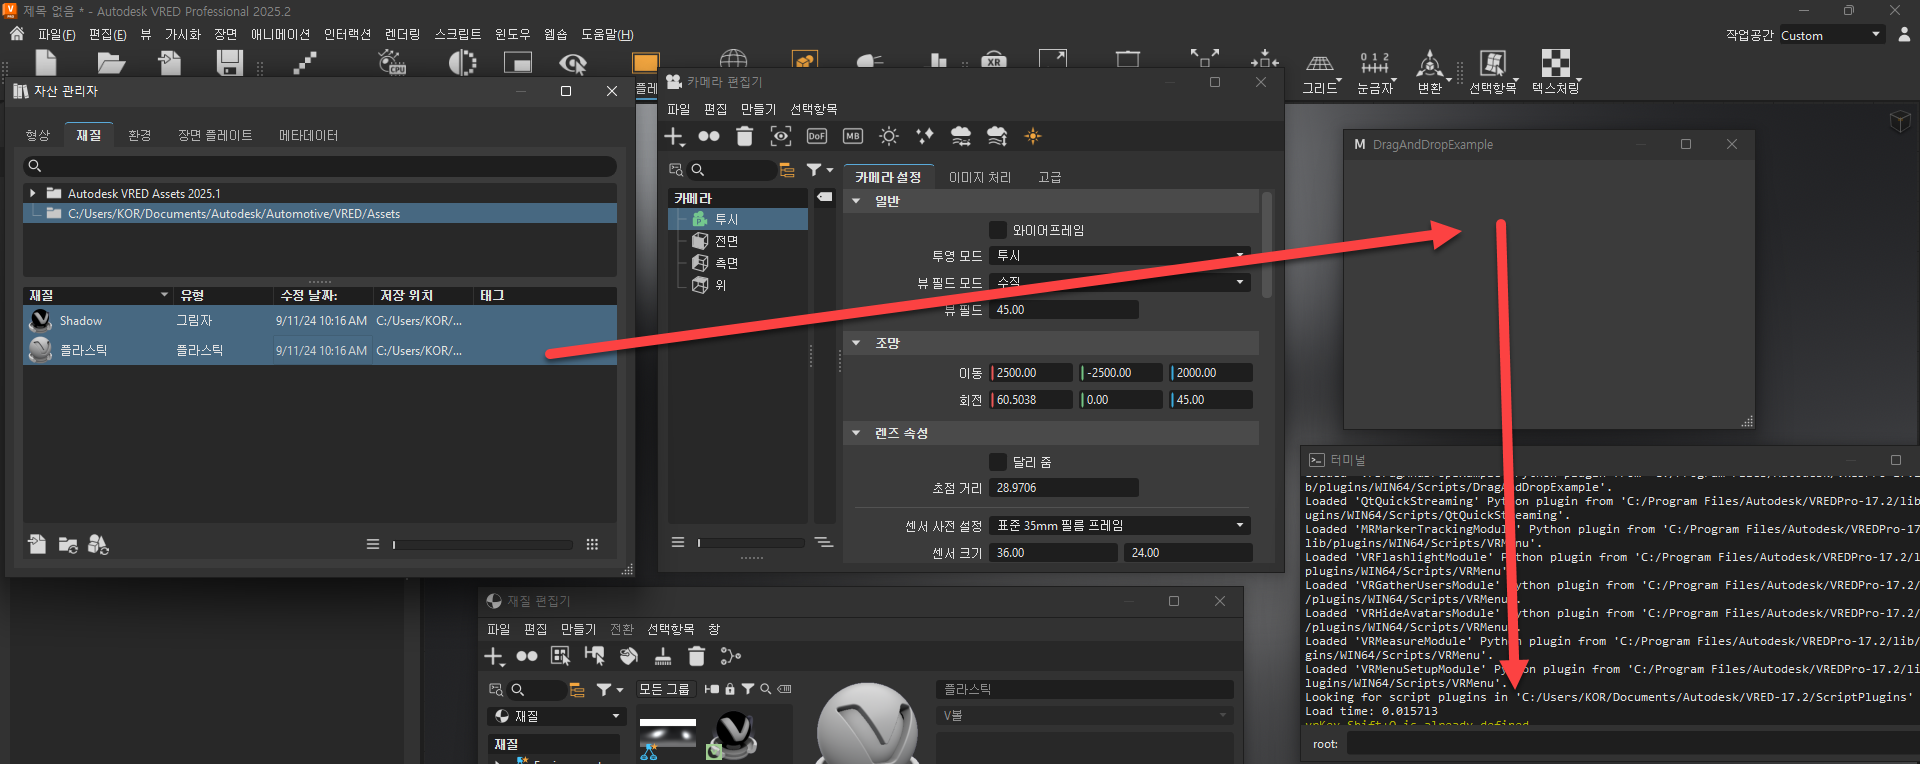Toggle the tag column icon in Camera Editor

pyautogui.click(x=824, y=197)
